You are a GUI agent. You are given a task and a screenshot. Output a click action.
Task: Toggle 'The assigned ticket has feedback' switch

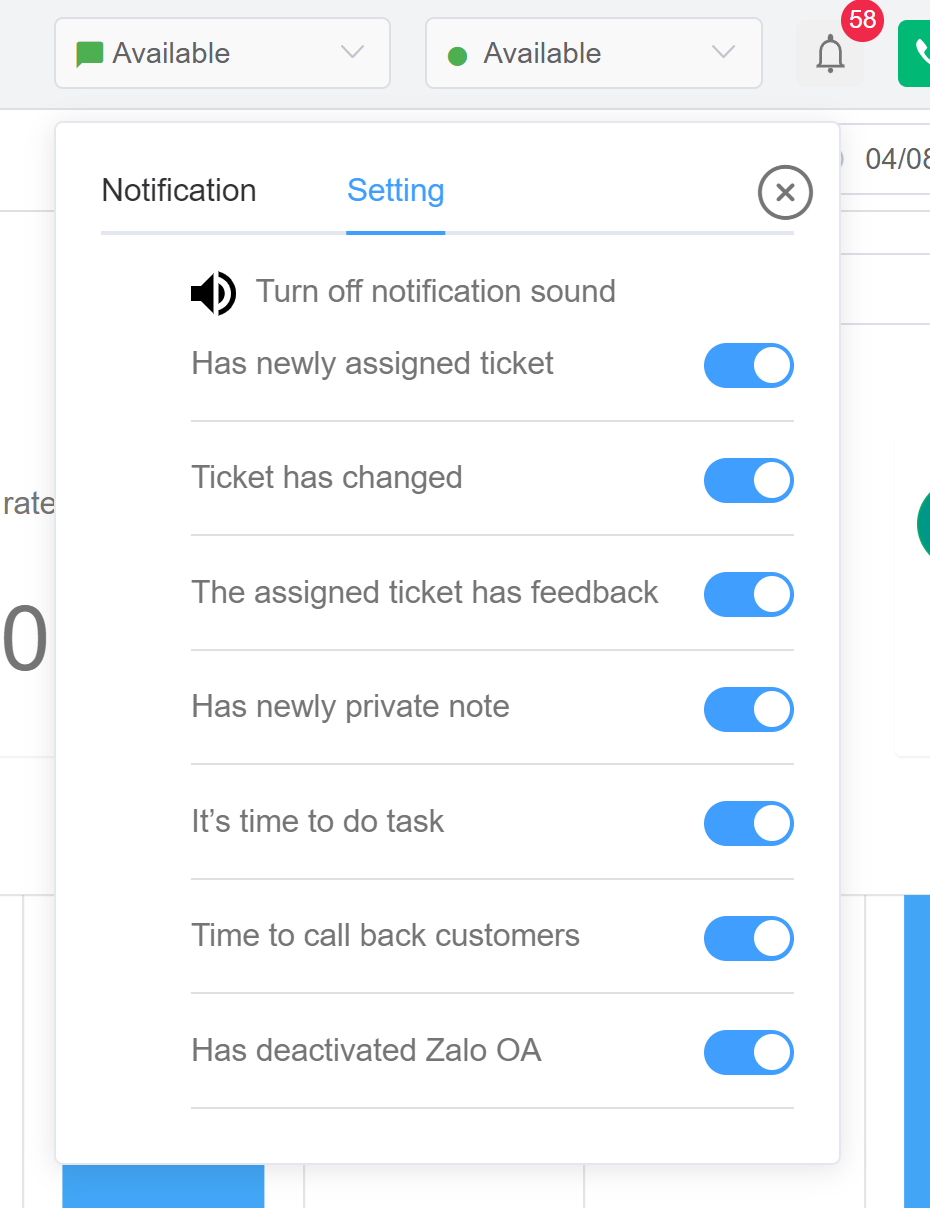click(748, 594)
